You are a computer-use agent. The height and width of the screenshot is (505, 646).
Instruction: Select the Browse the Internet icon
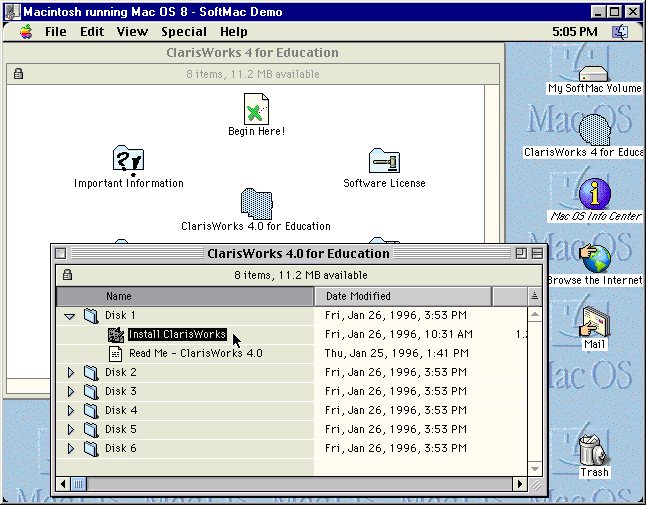click(x=595, y=258)
